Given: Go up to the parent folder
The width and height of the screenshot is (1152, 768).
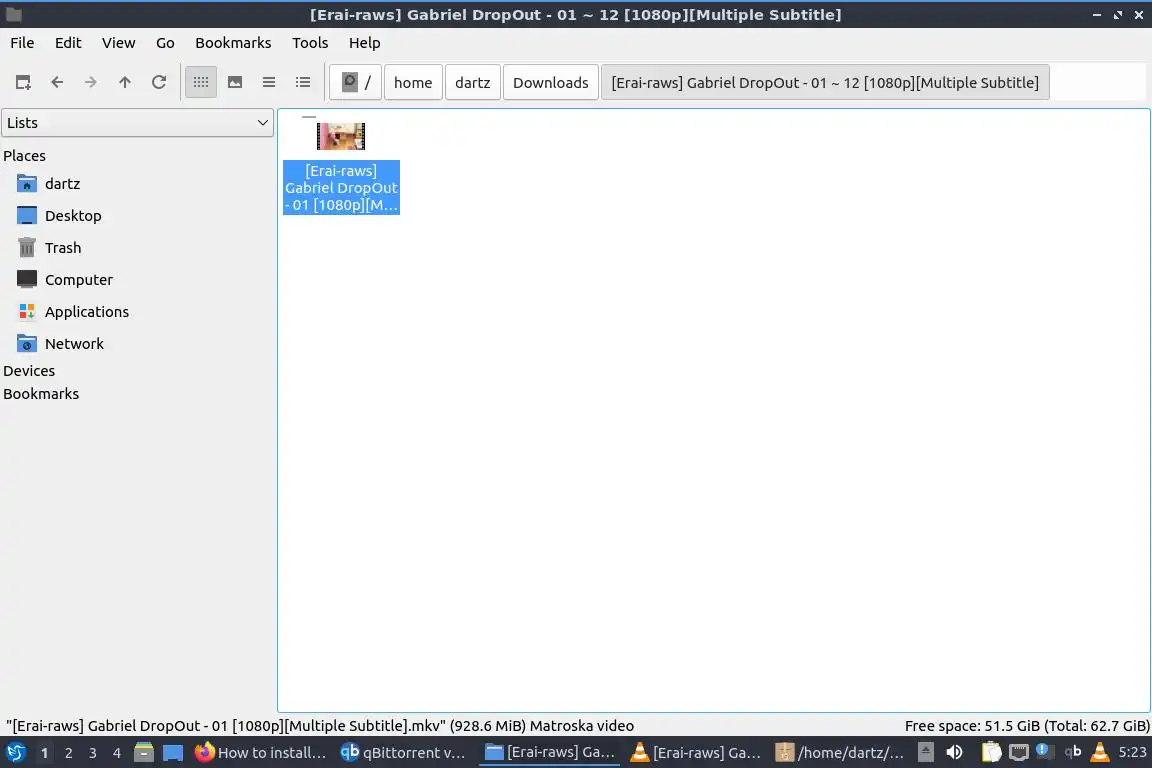Looking at the screenshot, I should coord(125,82).
